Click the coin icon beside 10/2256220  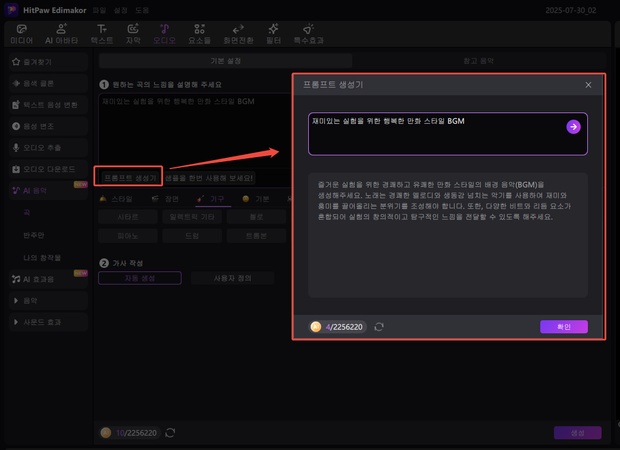106,433
